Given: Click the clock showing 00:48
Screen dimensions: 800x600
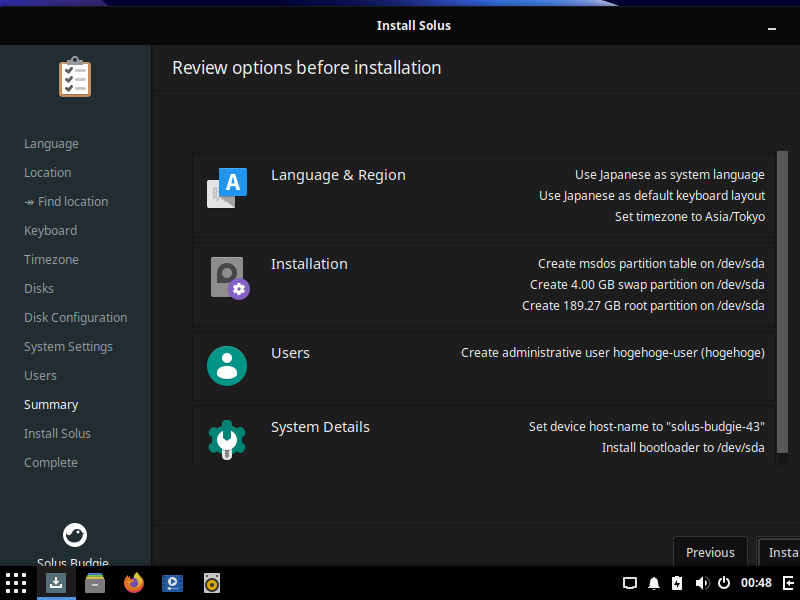Looking at the screenshot, I should (x=756, y=583).
